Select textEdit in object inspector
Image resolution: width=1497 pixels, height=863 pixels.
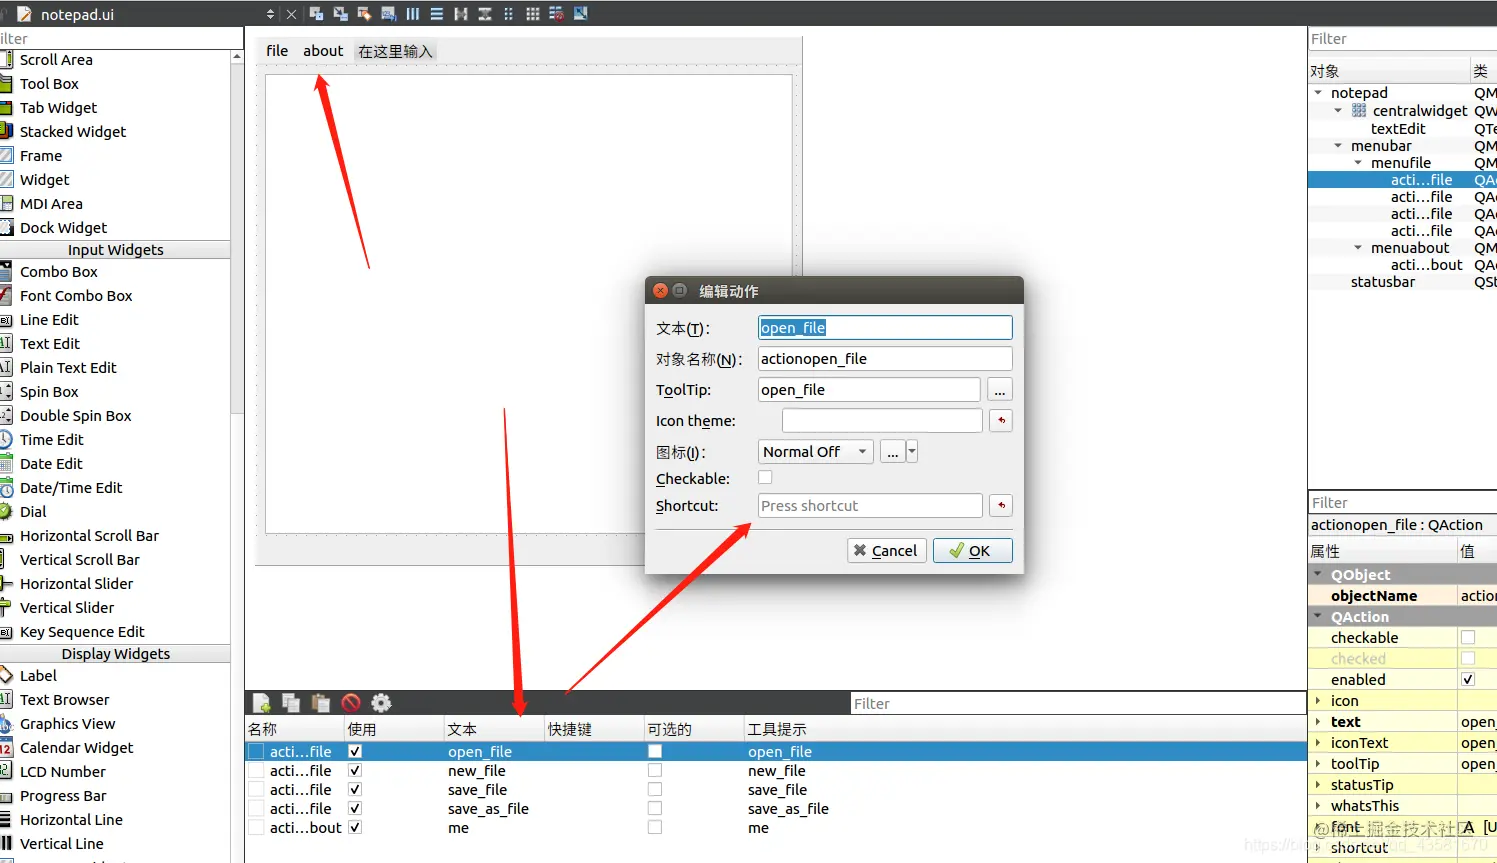(x=1398, y=129)
